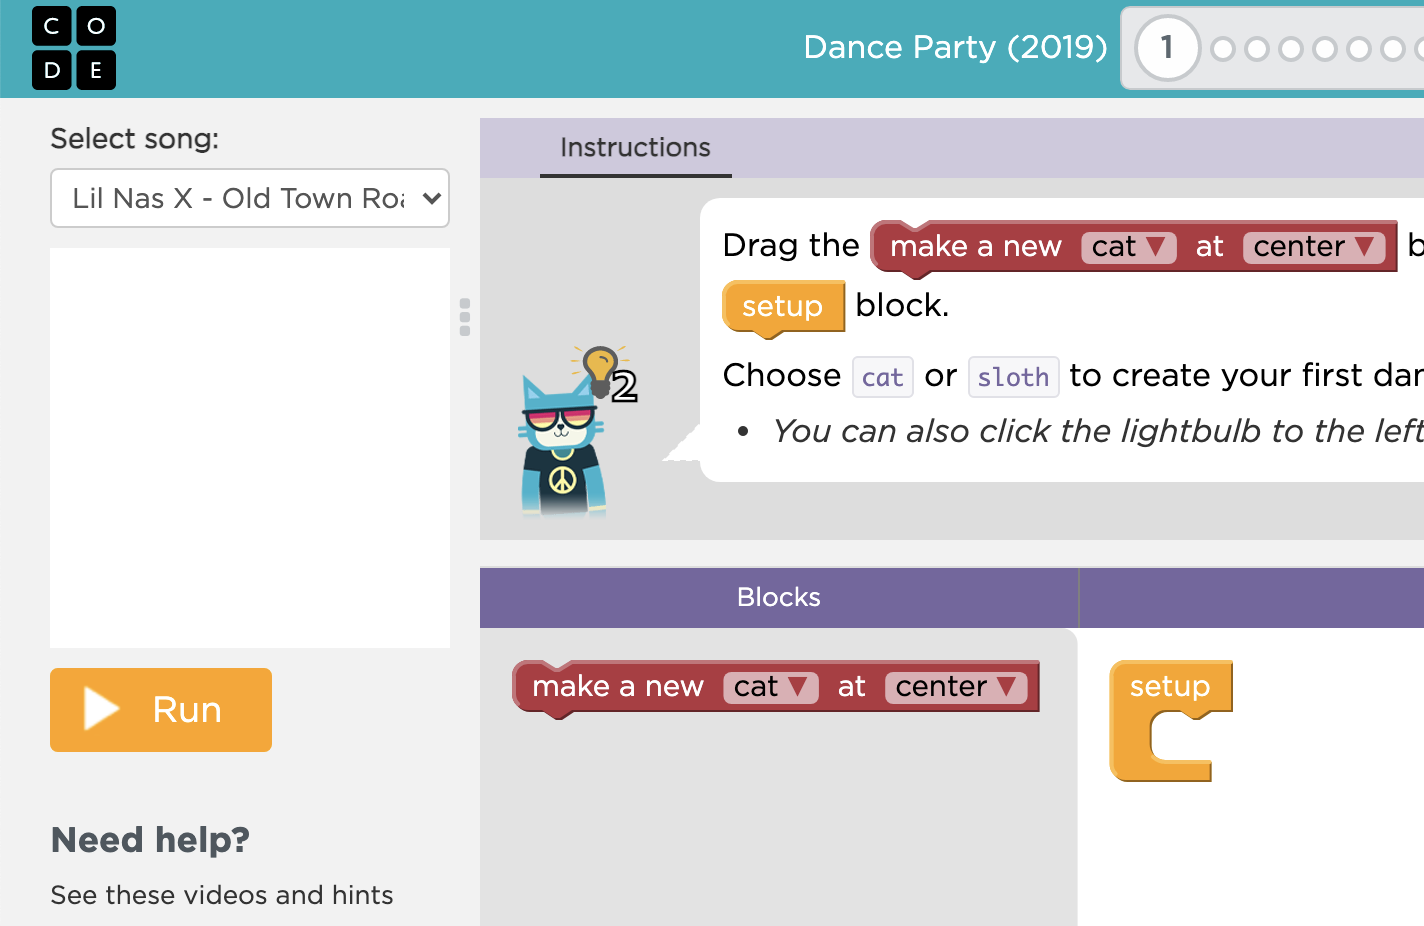1424x926 pixels.
Task: Click the 'setup' block shown in instructions
Action: tap(783, 307)
